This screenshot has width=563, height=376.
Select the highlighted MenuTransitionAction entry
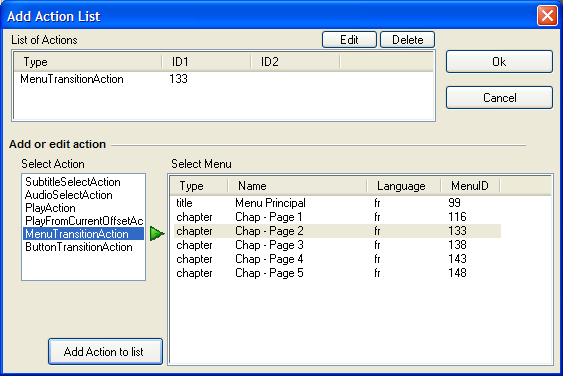(x=84, y=234)
